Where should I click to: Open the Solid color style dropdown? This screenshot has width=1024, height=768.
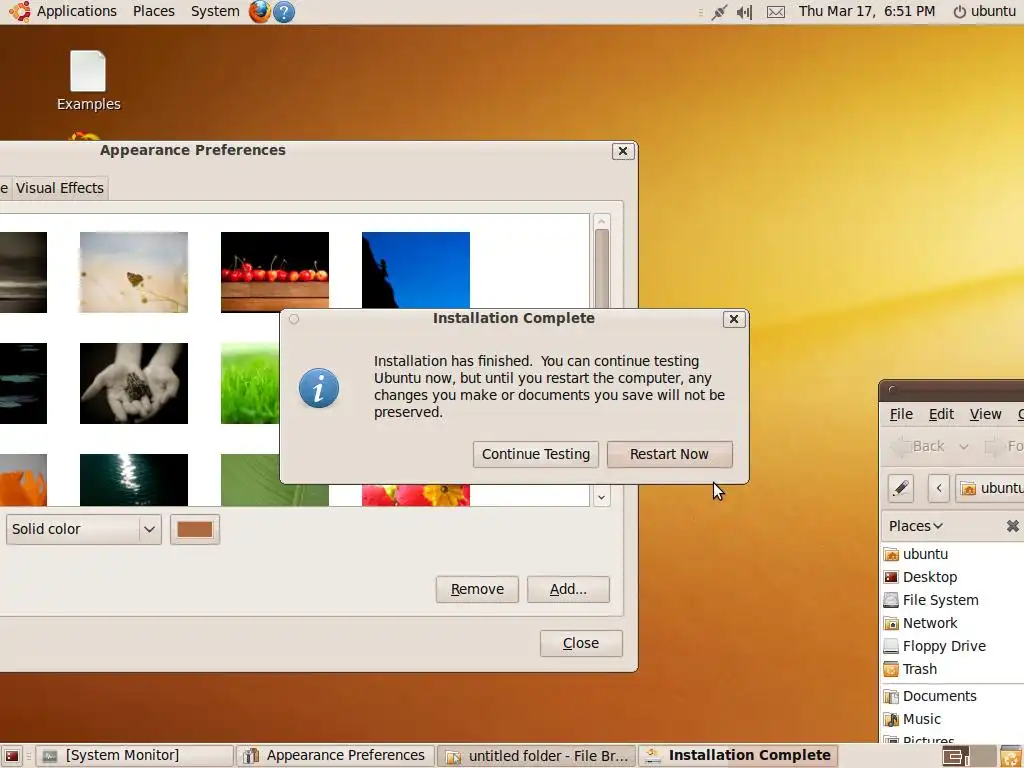click(x=84, y=529)
